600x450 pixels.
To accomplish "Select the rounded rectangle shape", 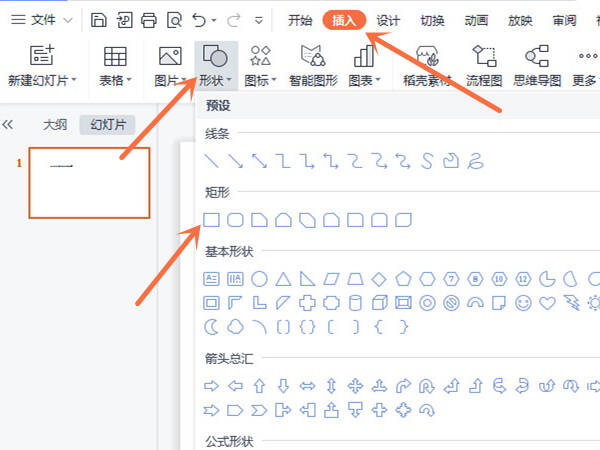I will tap(235, 220).
